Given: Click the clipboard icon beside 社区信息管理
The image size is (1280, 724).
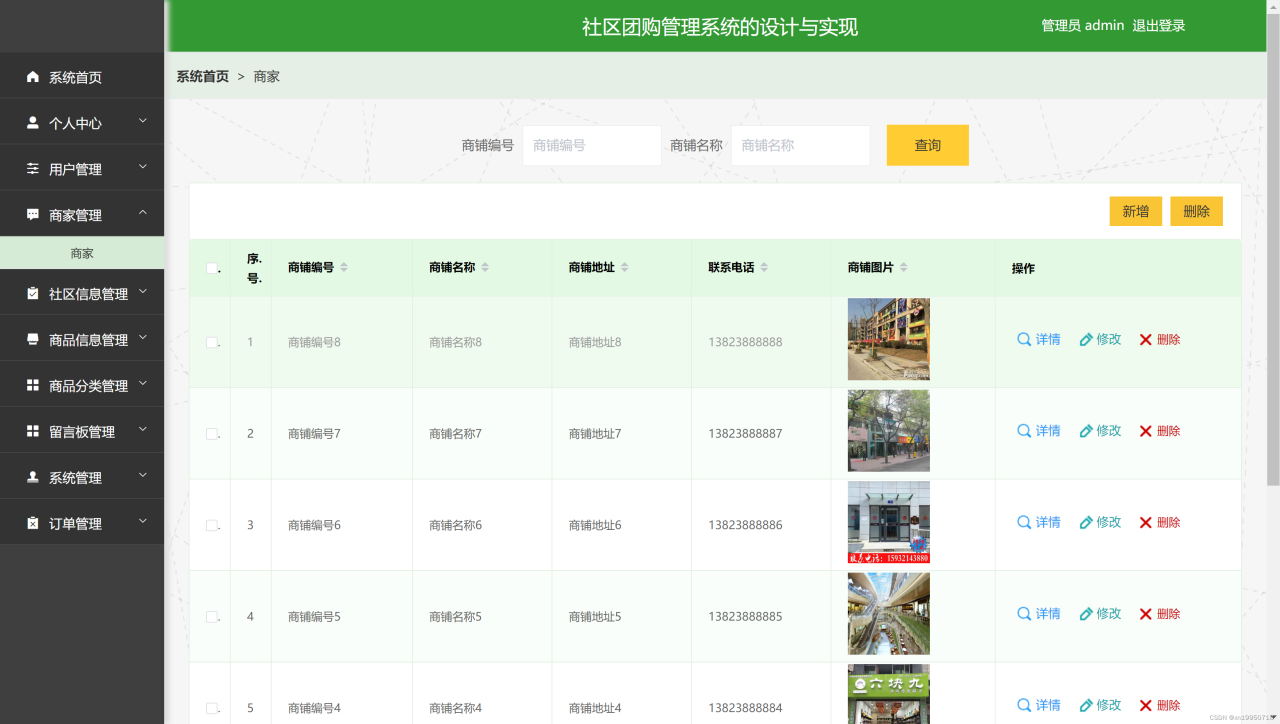Looking at the screenshot, I should pyautogui.click(x=33, y=293).
